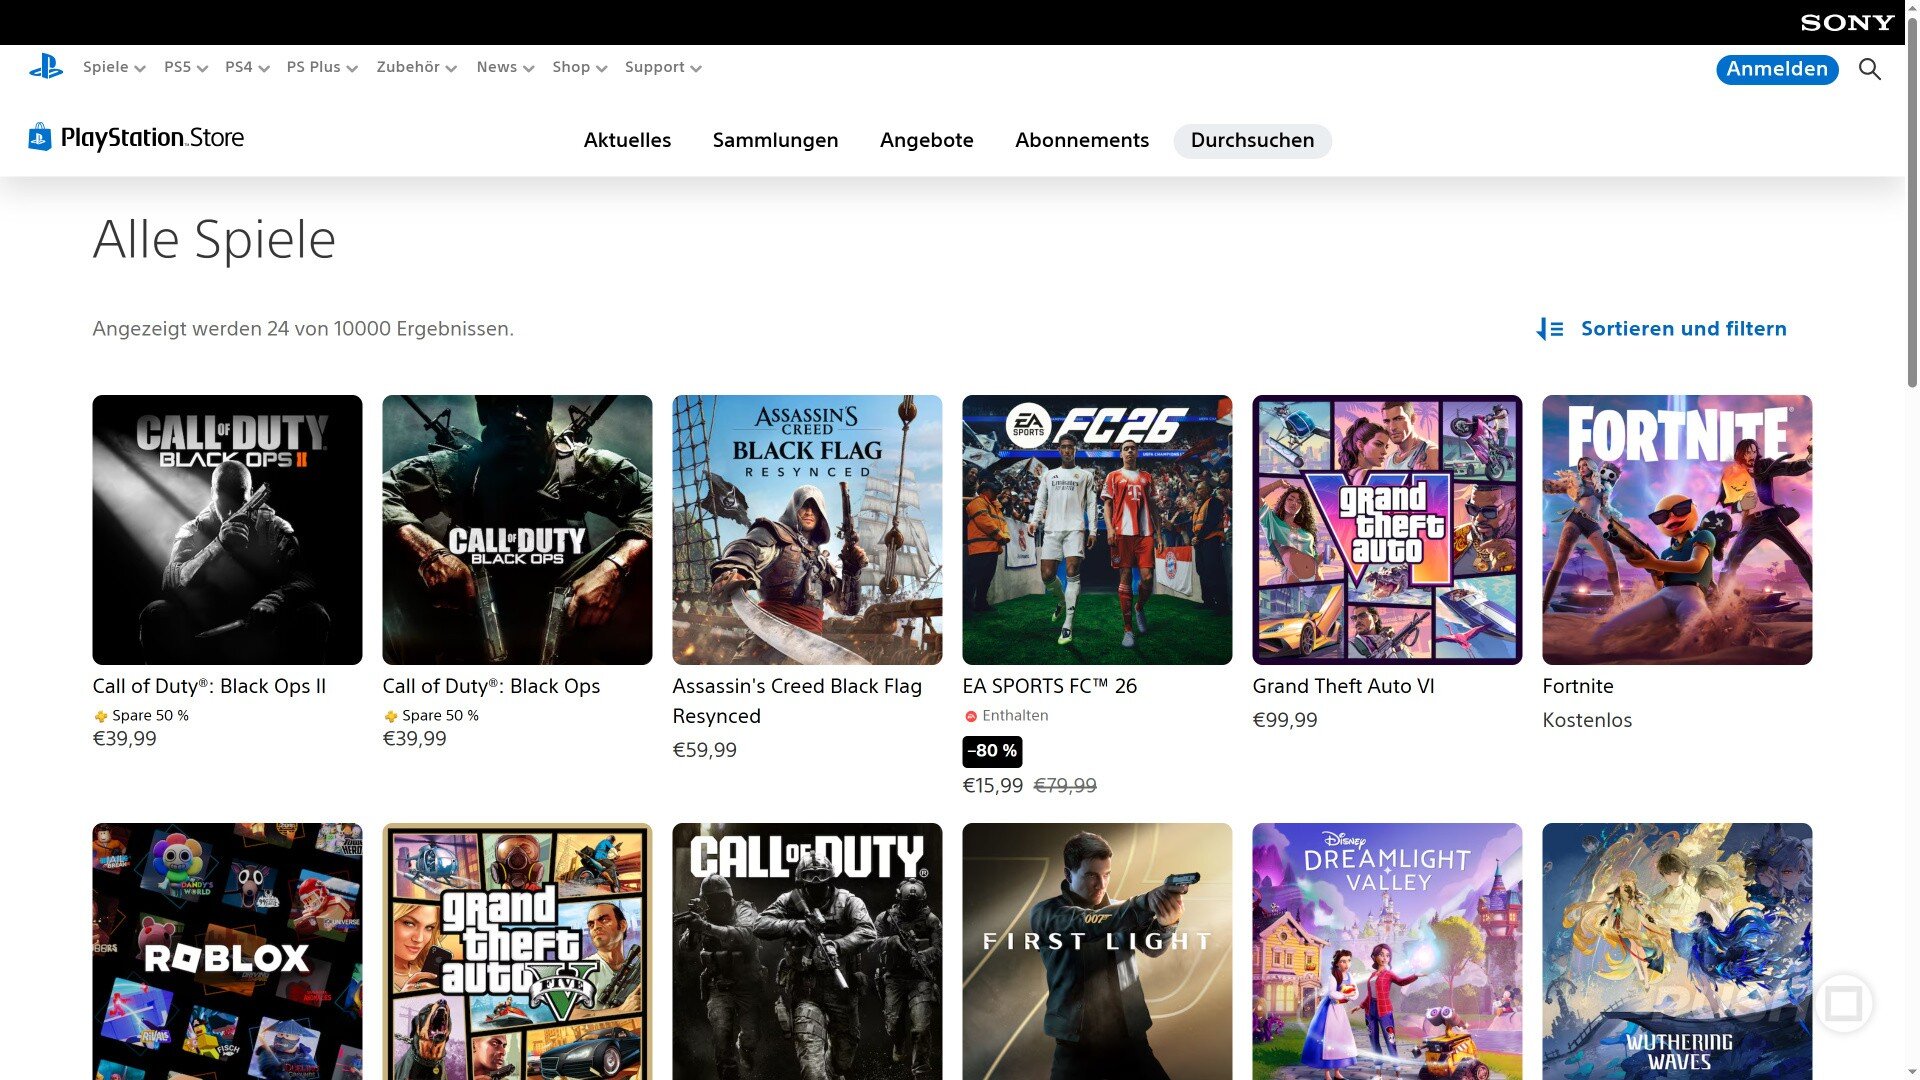This screenshot has width=1920, height=1080.
Task: Expand the PS4 dropdown menu
Action: [x=247, y=67]
